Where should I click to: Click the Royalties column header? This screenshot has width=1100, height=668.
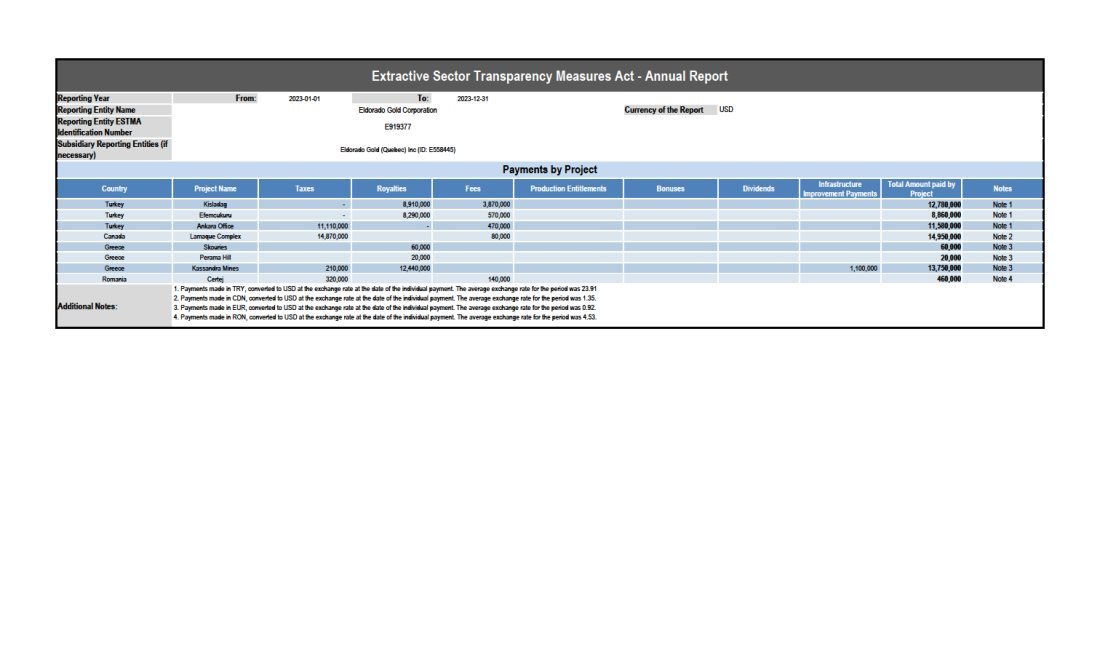click(391, 189)
